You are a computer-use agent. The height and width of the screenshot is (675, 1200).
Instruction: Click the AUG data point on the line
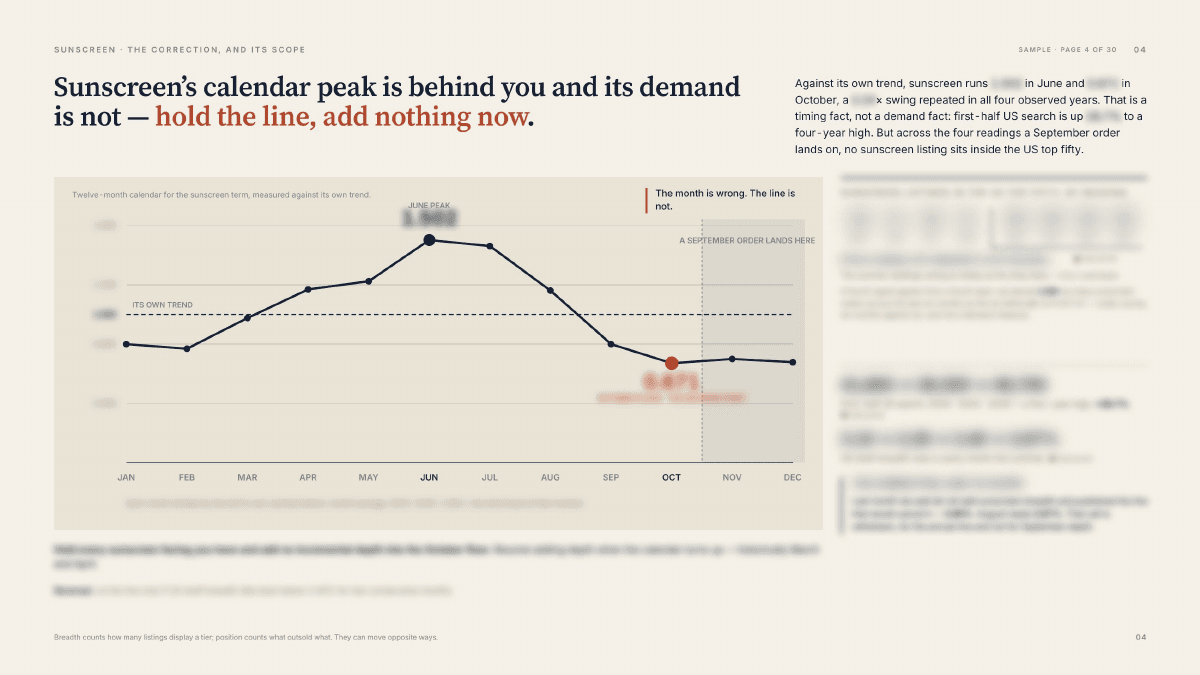tap(550, 290)
